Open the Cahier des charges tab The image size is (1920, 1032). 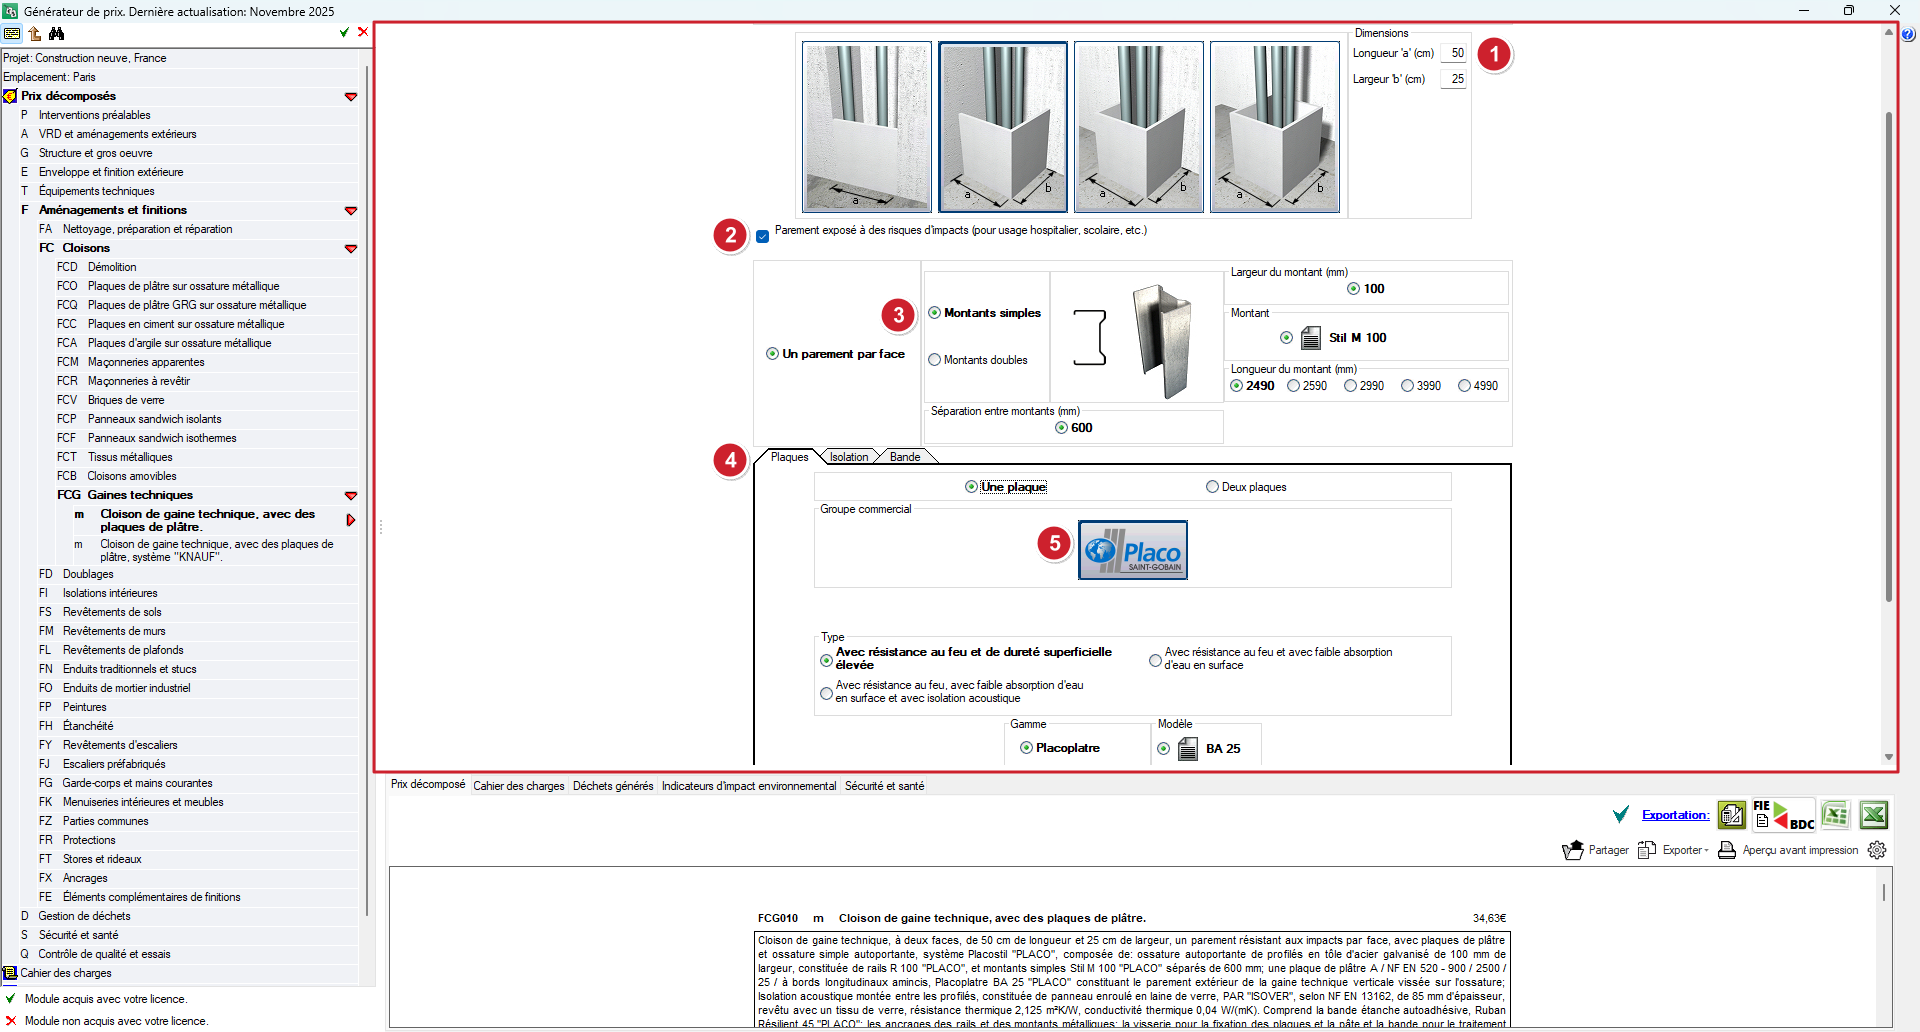coord(519,786)
